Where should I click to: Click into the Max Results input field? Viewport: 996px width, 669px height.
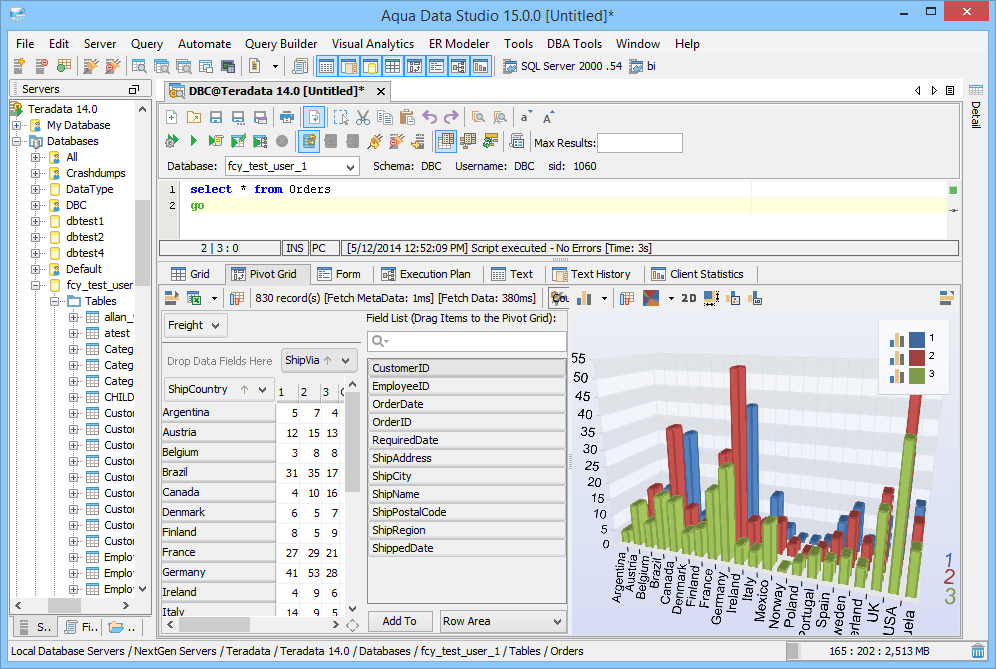(x=640, y=143)
